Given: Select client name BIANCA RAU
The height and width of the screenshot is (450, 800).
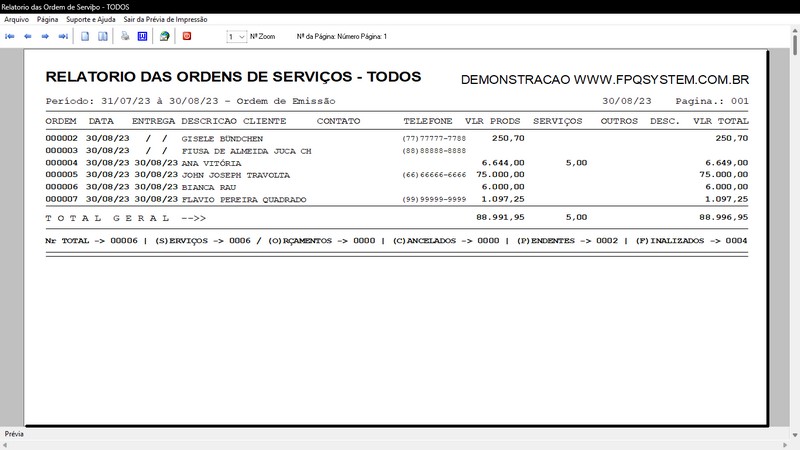Looking at the screenshot, I should [209, 187].
